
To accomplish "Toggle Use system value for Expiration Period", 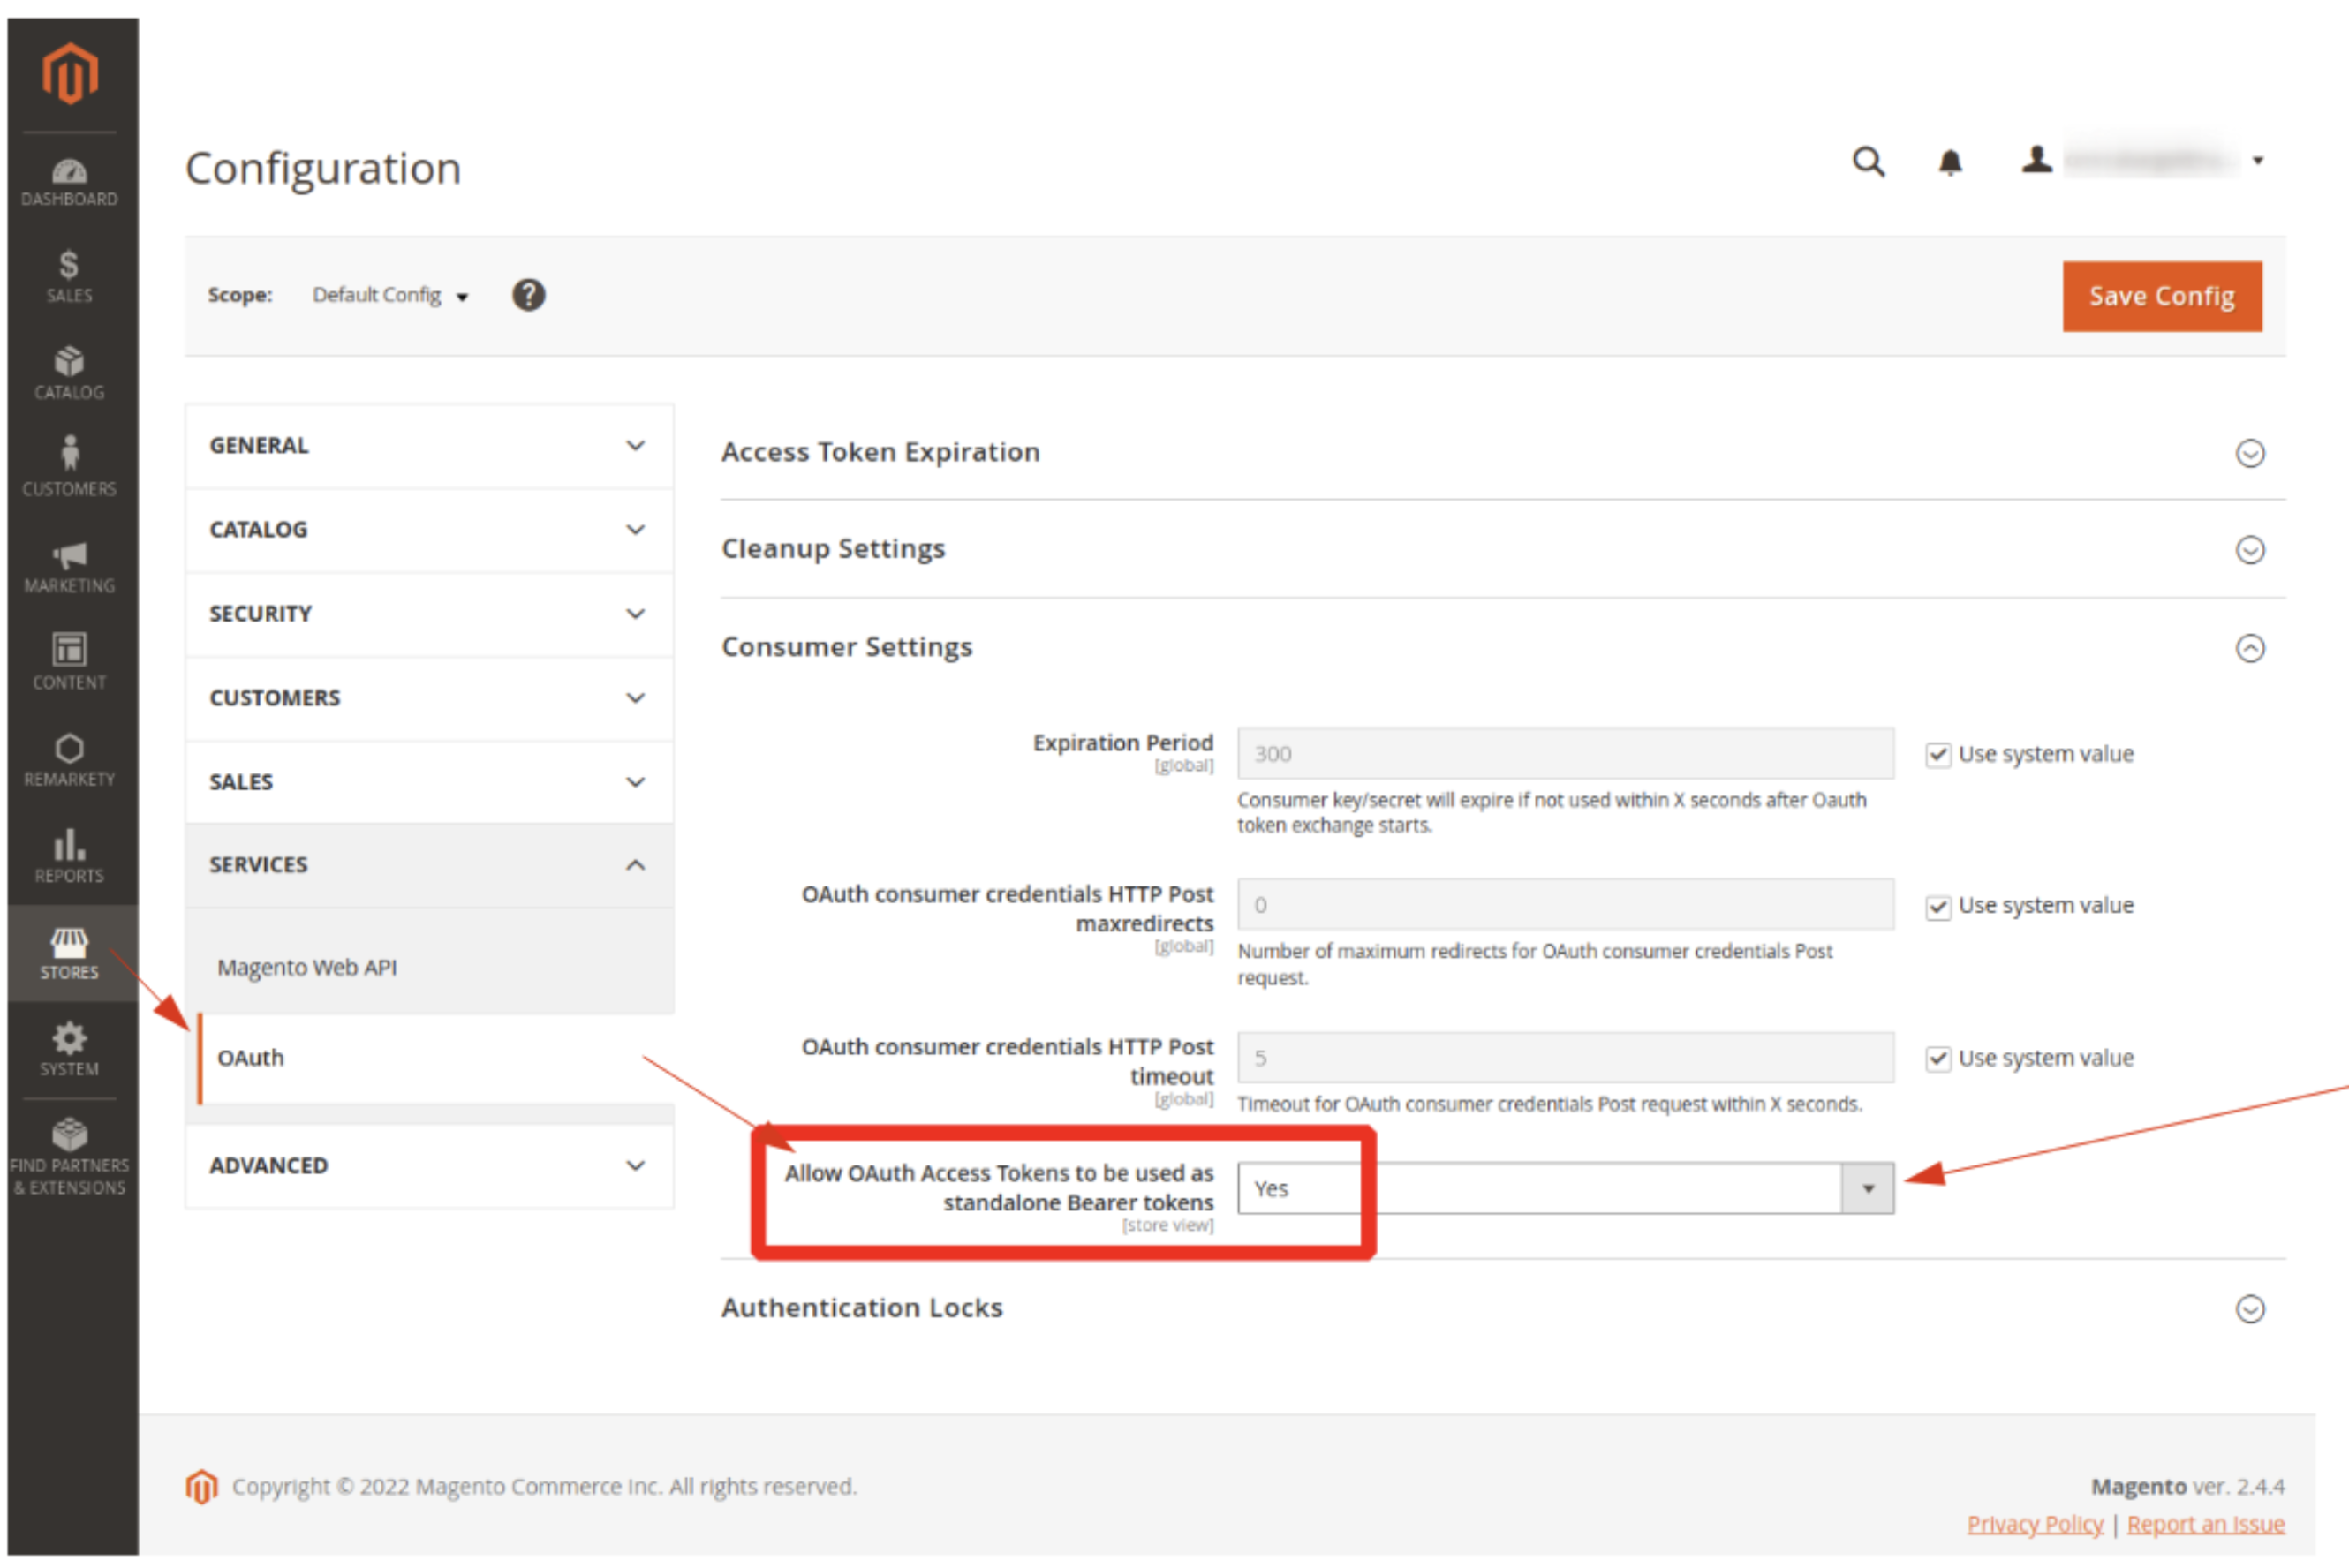I will tap(1938, 754).
